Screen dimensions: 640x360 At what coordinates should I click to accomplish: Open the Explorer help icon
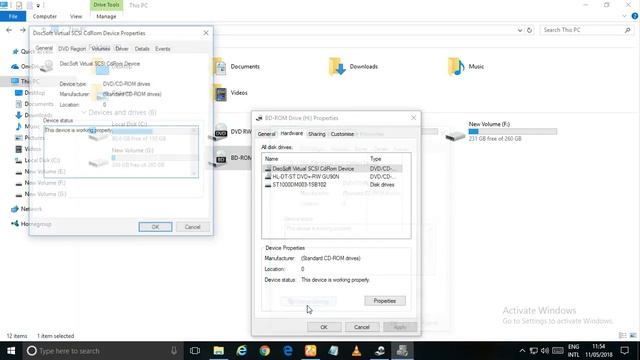635,16
